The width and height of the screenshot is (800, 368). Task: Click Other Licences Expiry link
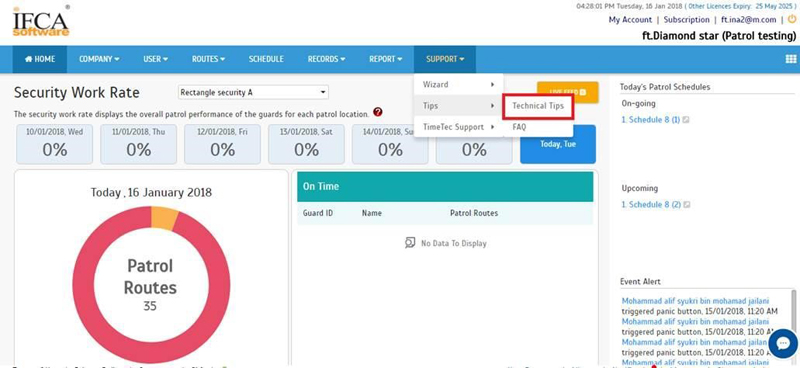coord(741,7)
